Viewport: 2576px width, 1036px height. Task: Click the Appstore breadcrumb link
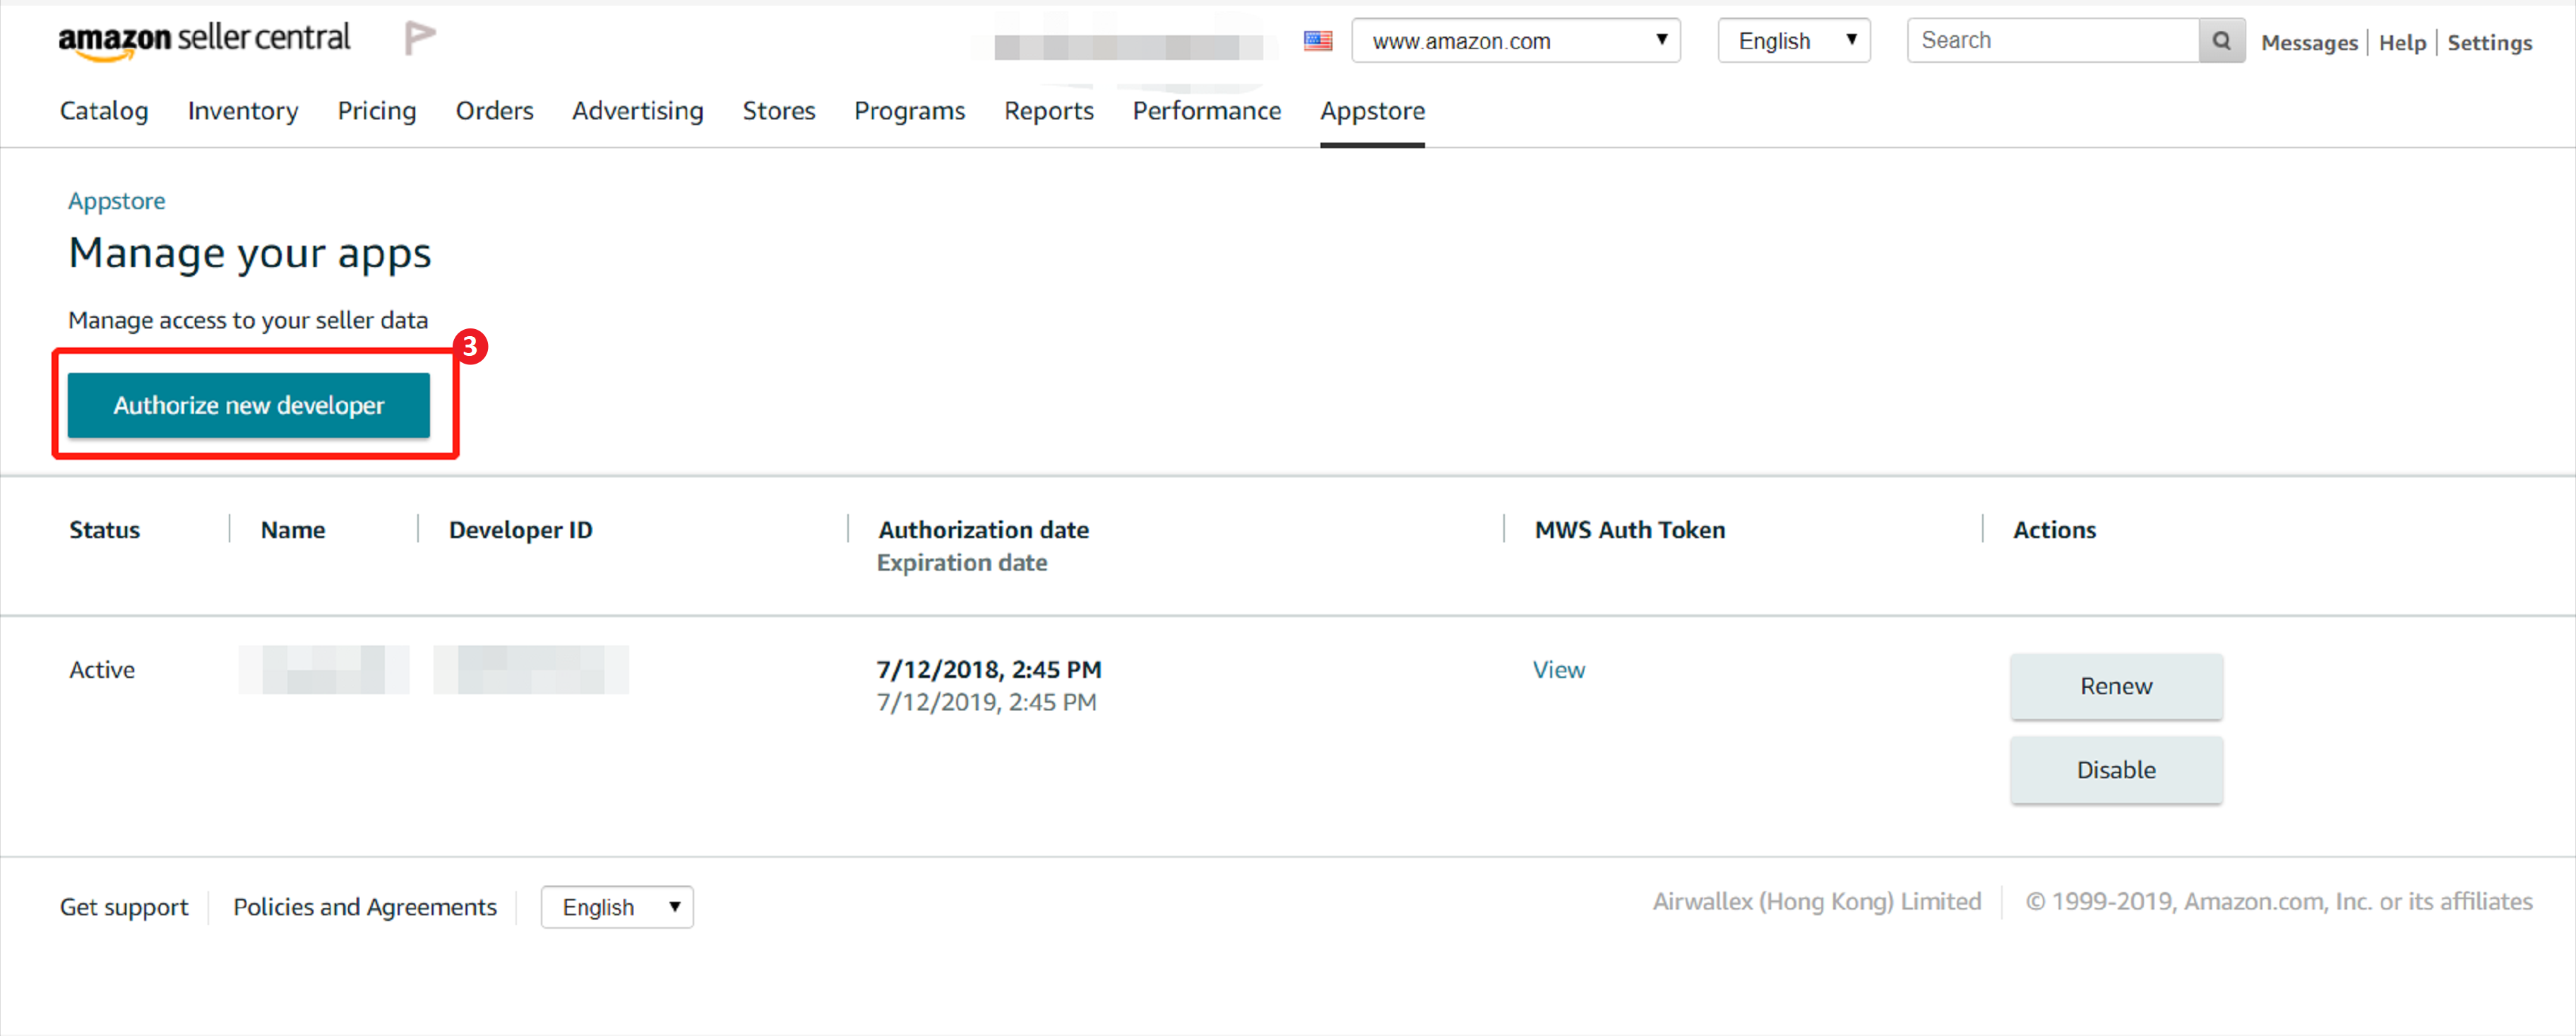click(x=116, y=201)
